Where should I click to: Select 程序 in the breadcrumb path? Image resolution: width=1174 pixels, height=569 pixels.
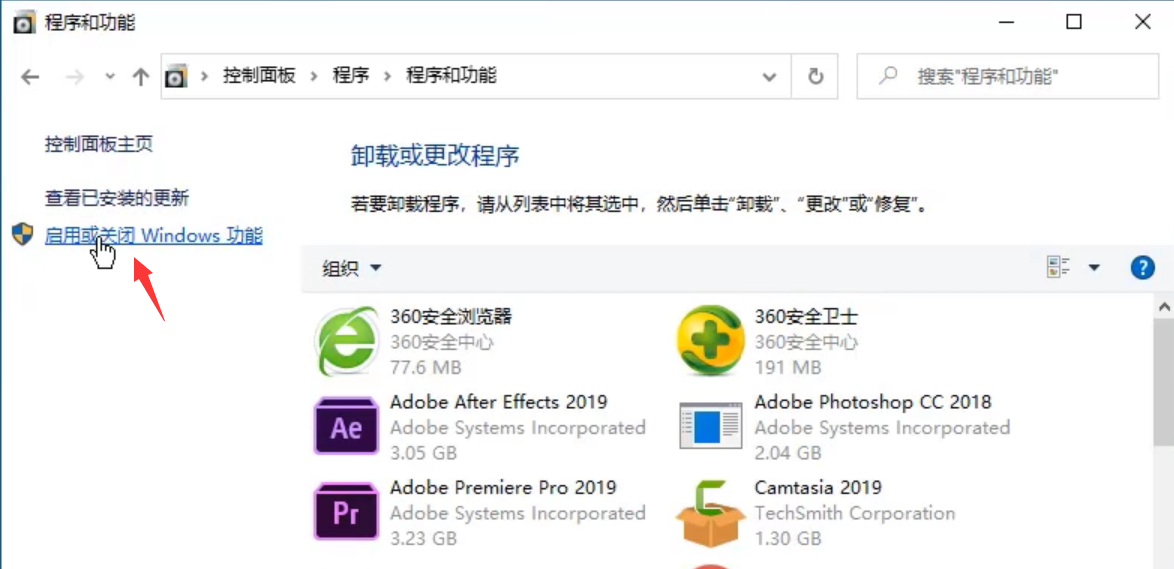[x=351, y=76]
